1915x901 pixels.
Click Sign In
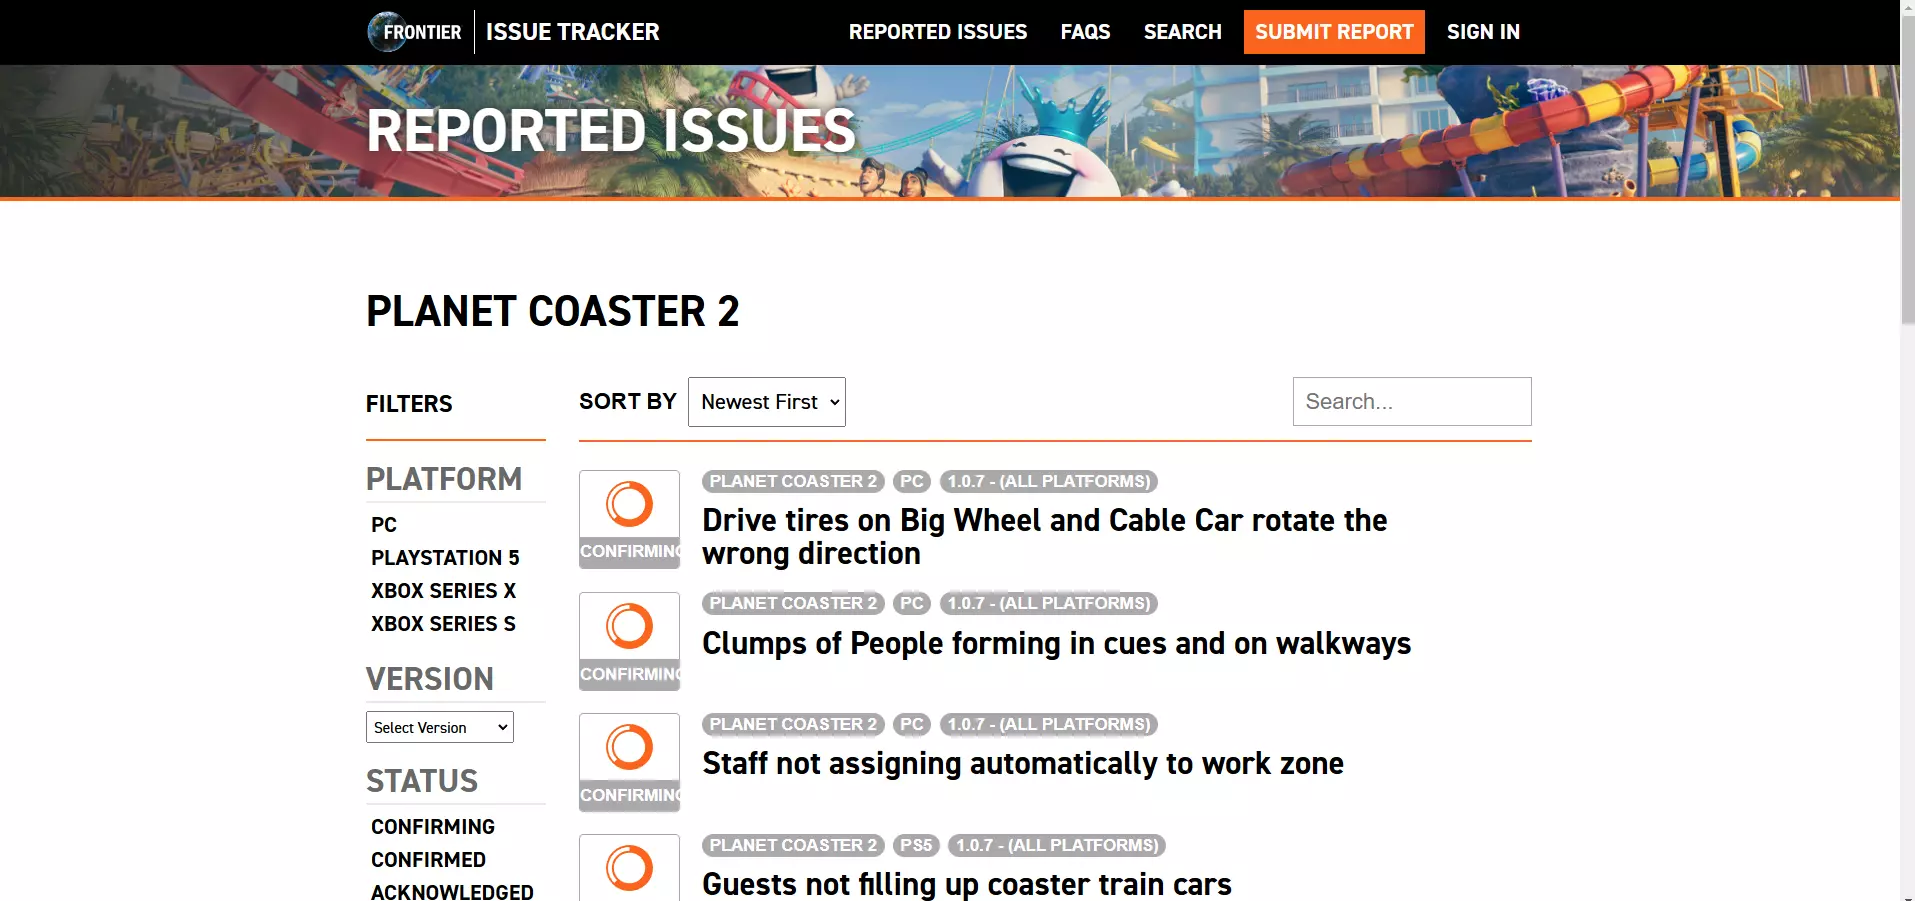point(1483,32)
